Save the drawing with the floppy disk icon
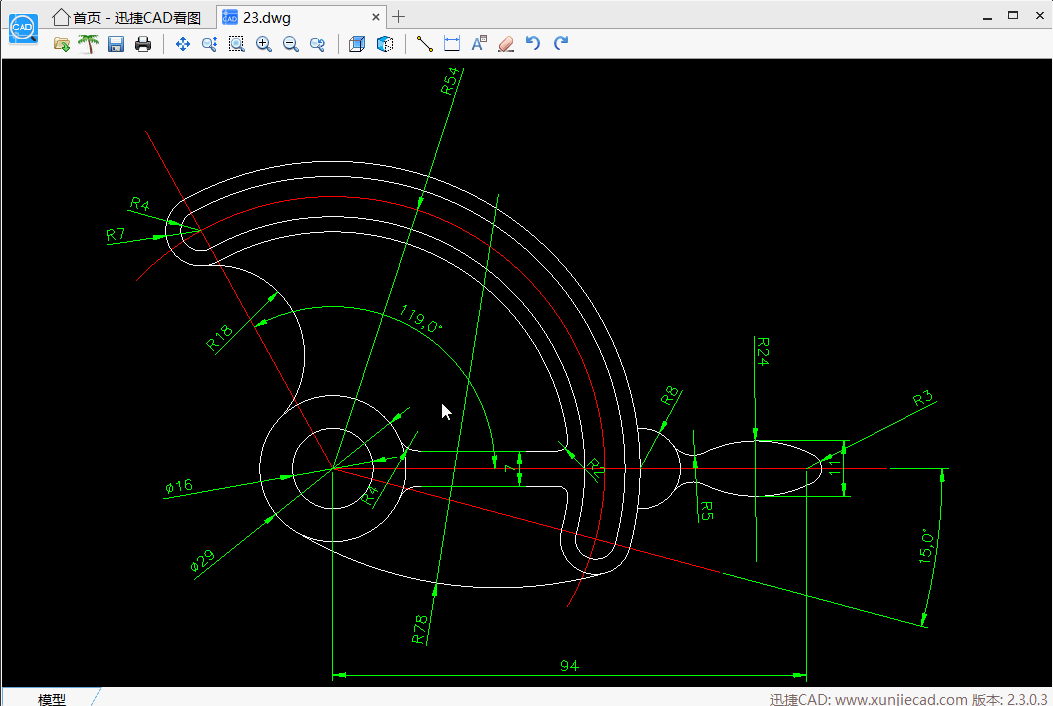This screenshot has height=706, width=1053. 116,44
